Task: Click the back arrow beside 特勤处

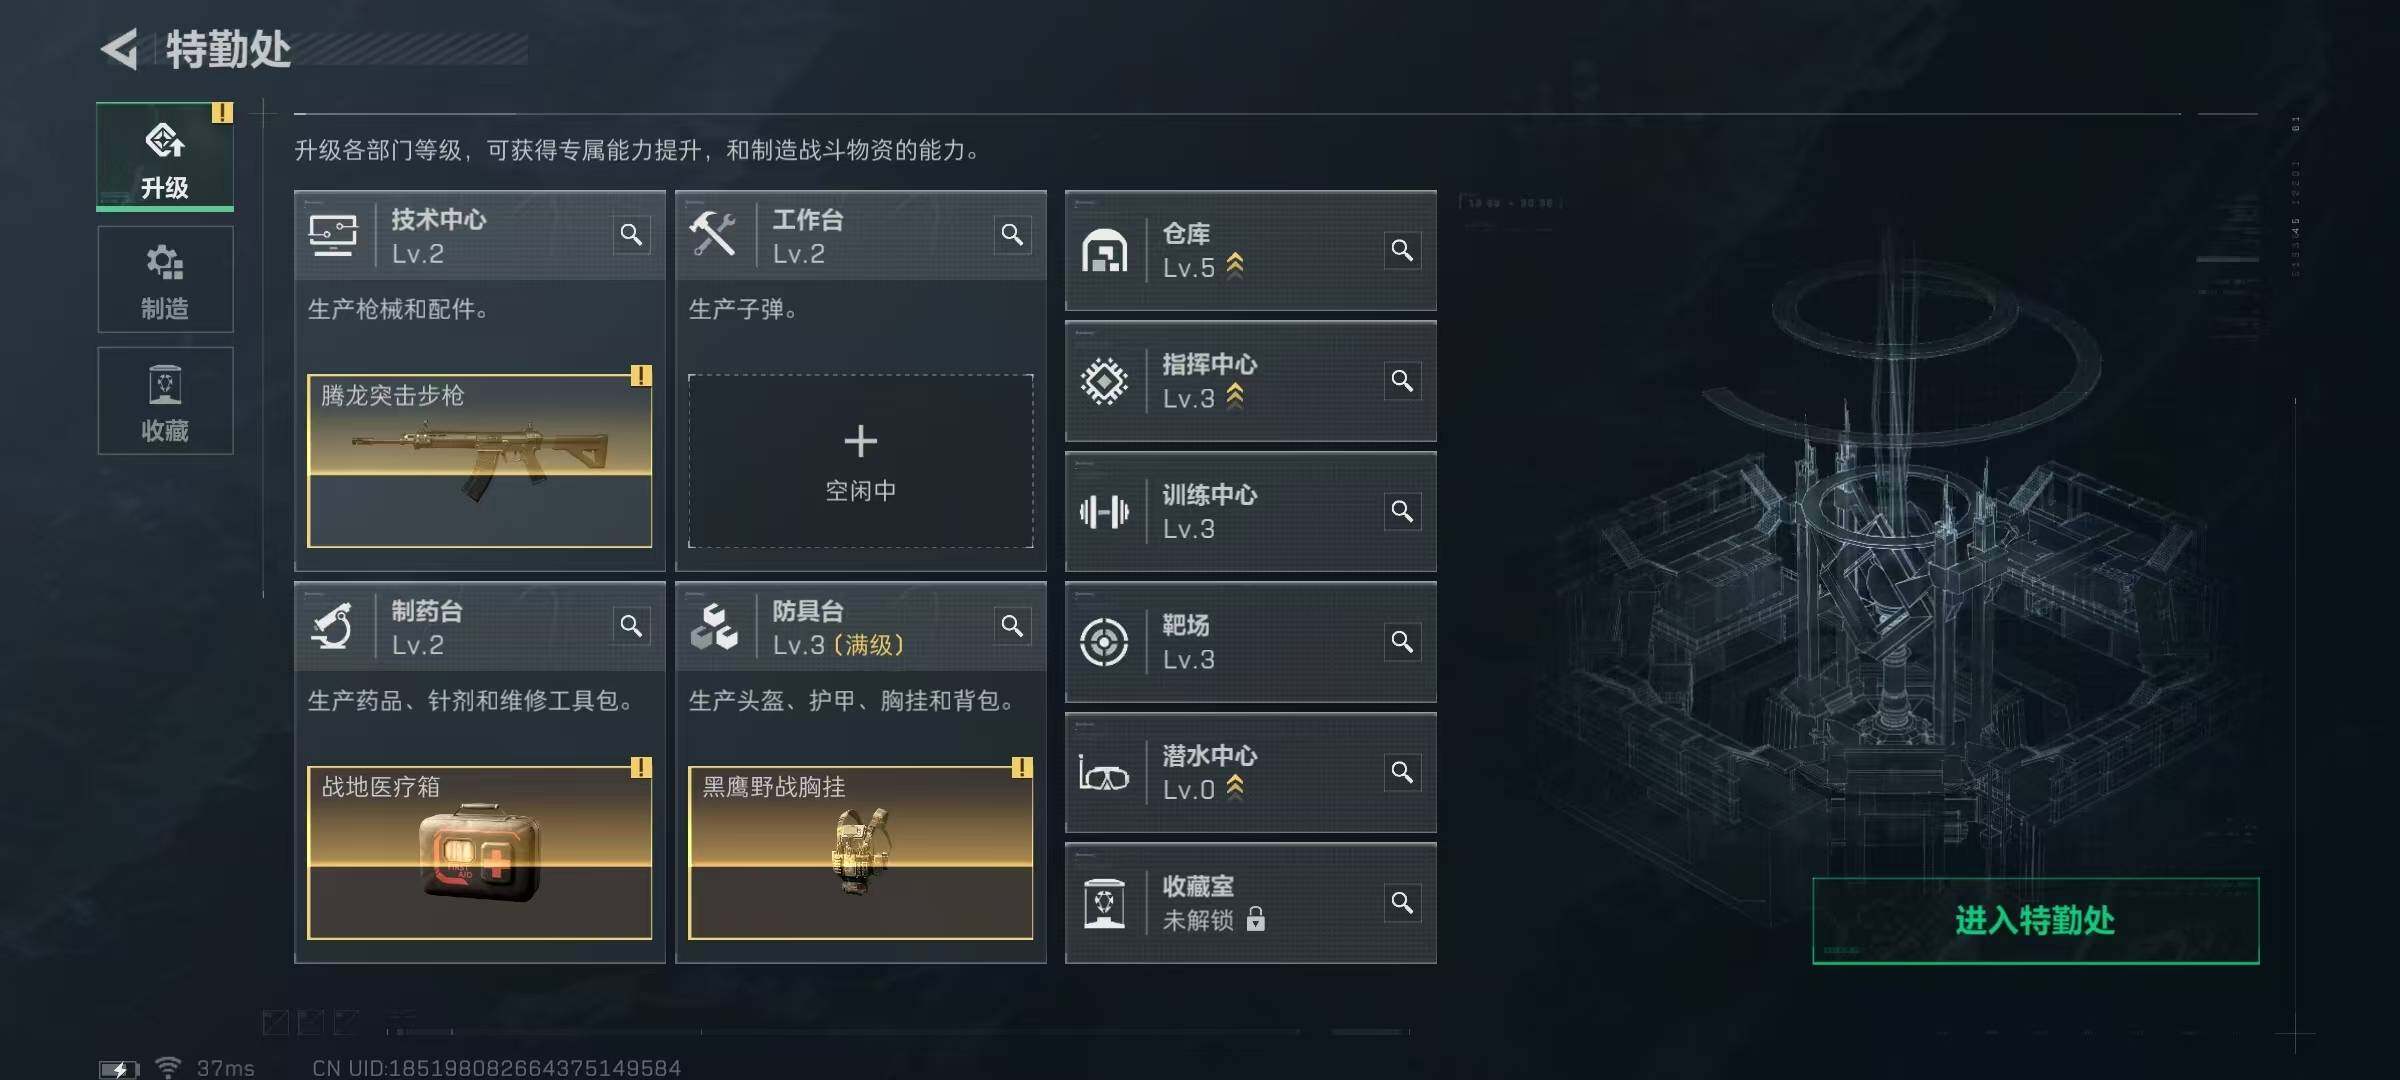Action: coord(120,49)
